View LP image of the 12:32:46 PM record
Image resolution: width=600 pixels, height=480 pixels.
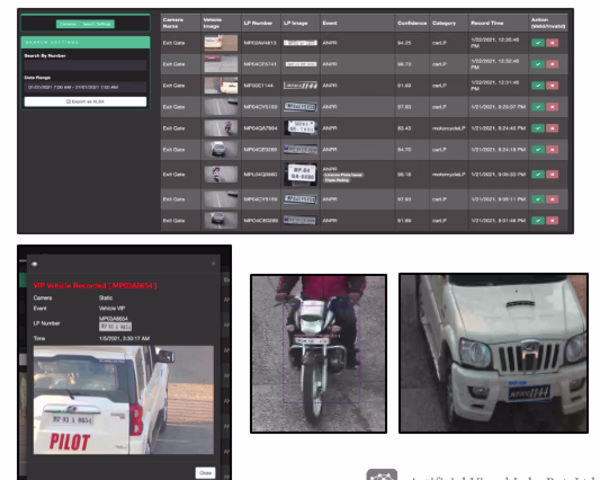coord(301,64)
